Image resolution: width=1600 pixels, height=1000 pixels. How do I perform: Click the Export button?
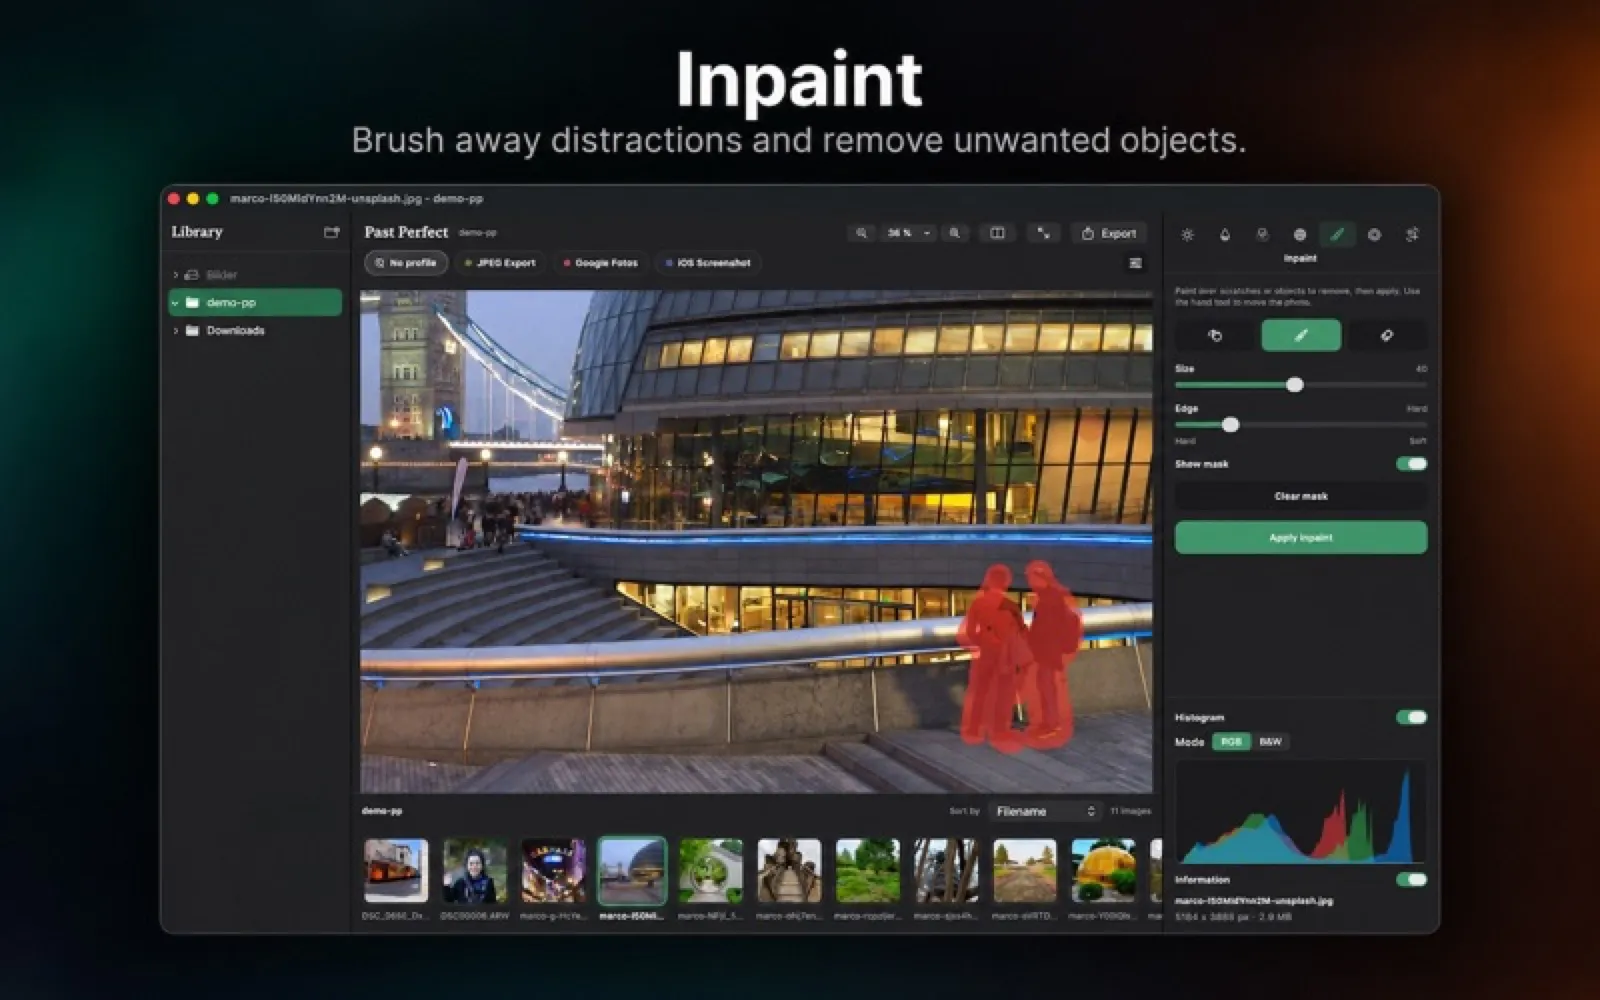1109,233
